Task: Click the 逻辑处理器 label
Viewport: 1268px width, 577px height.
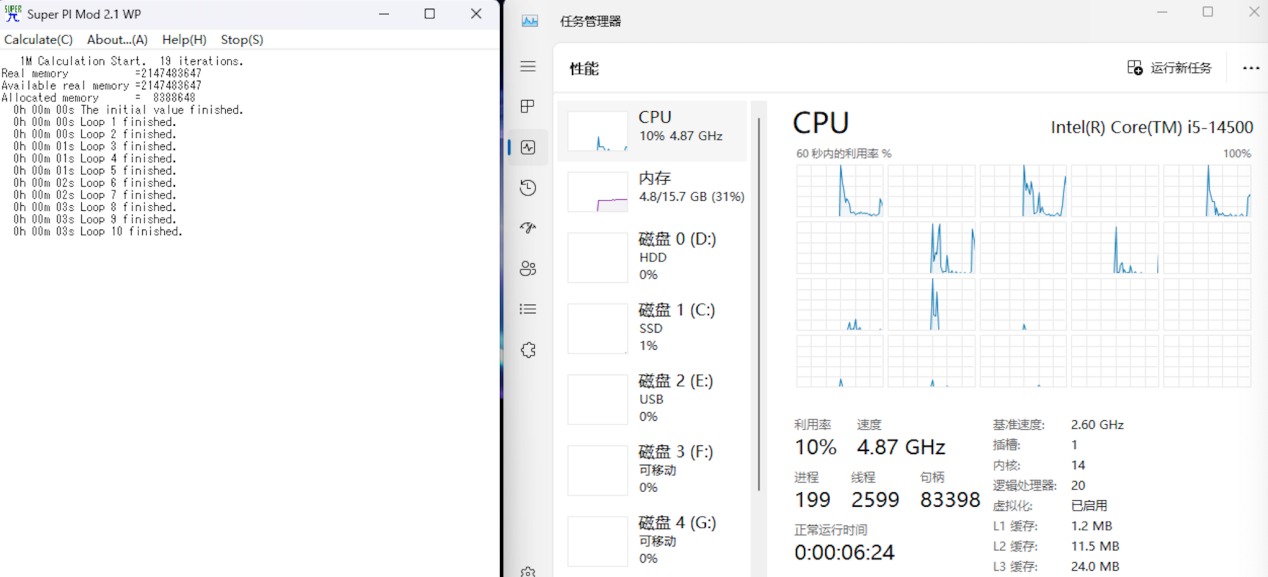Action: 1024,485
